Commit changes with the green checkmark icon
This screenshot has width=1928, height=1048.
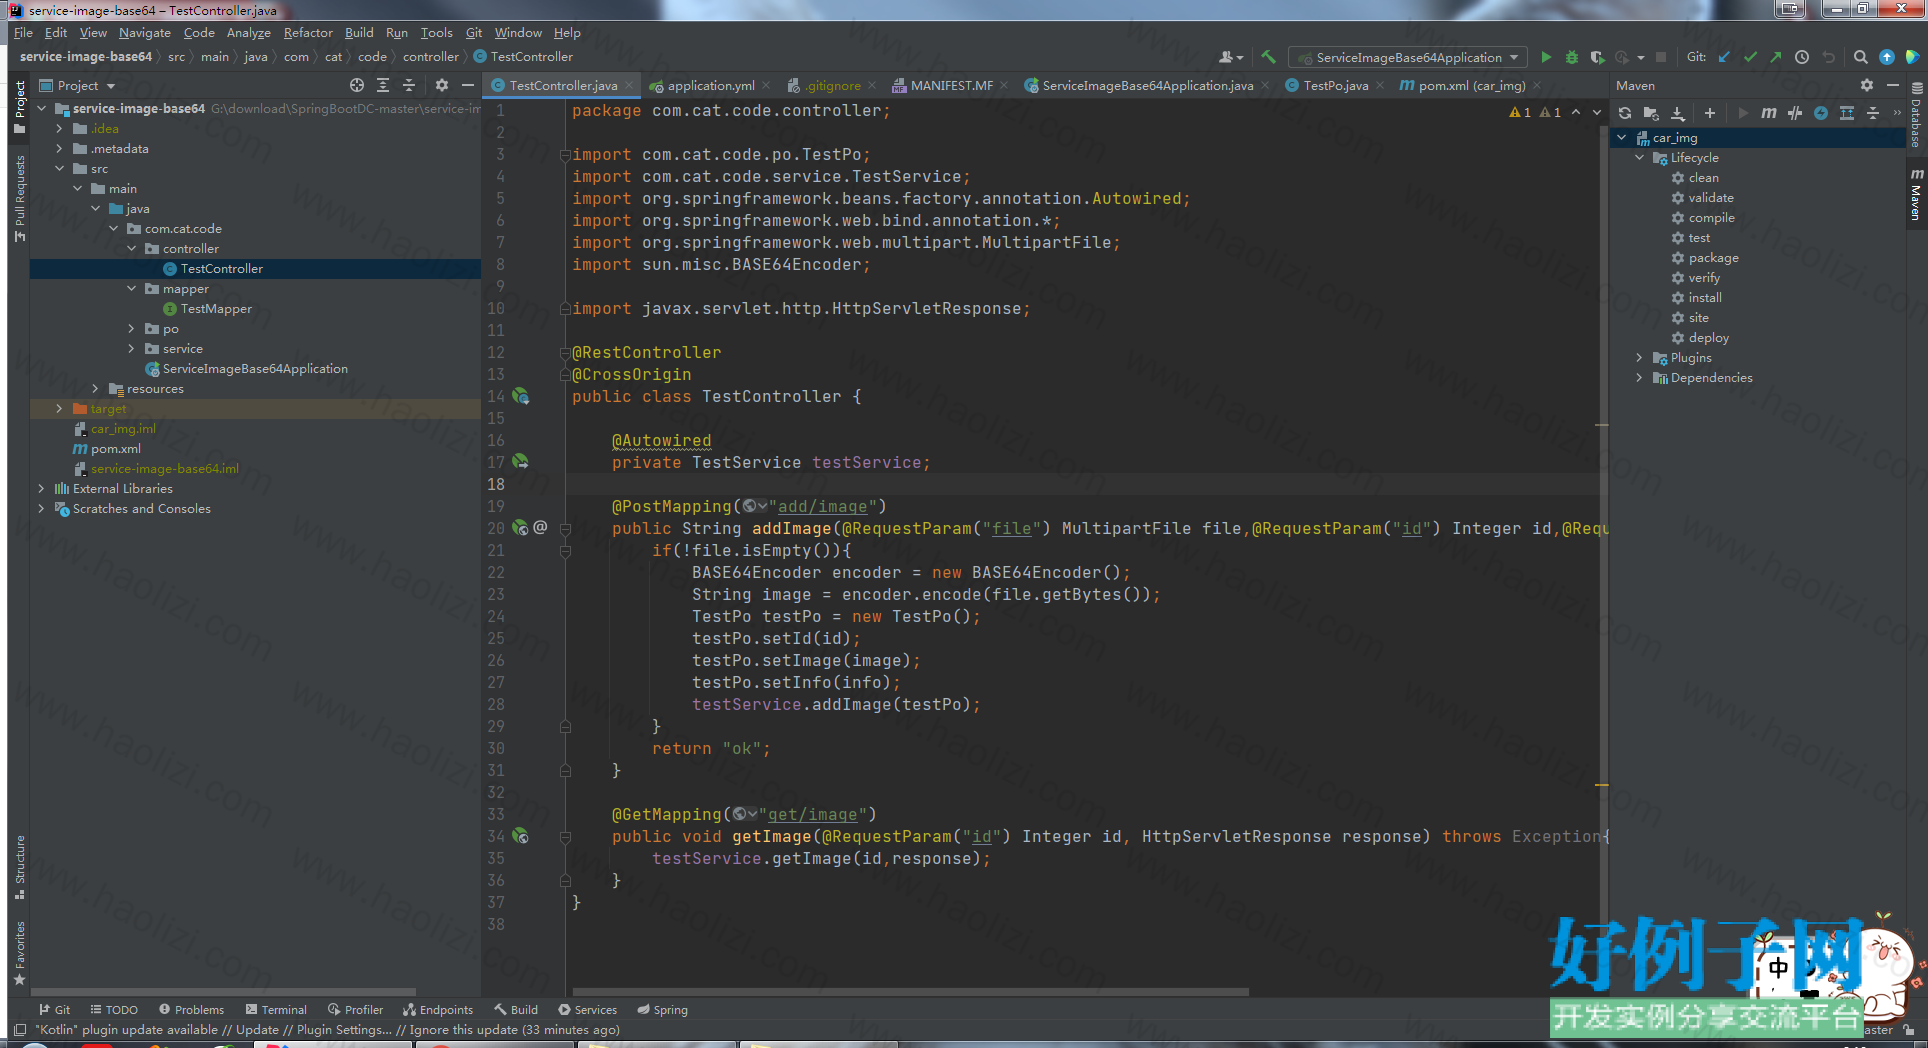(1750, 57)
